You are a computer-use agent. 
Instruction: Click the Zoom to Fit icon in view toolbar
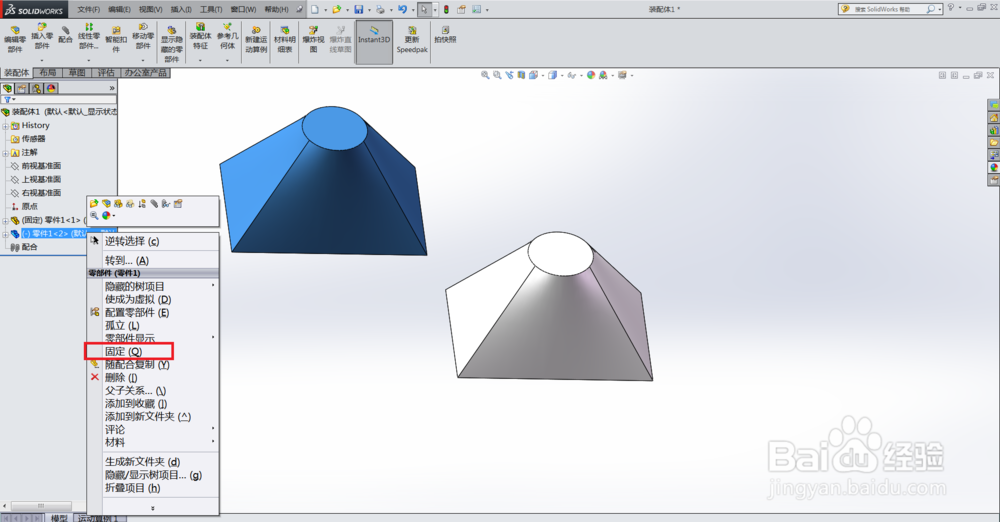(x=485, y=75)
